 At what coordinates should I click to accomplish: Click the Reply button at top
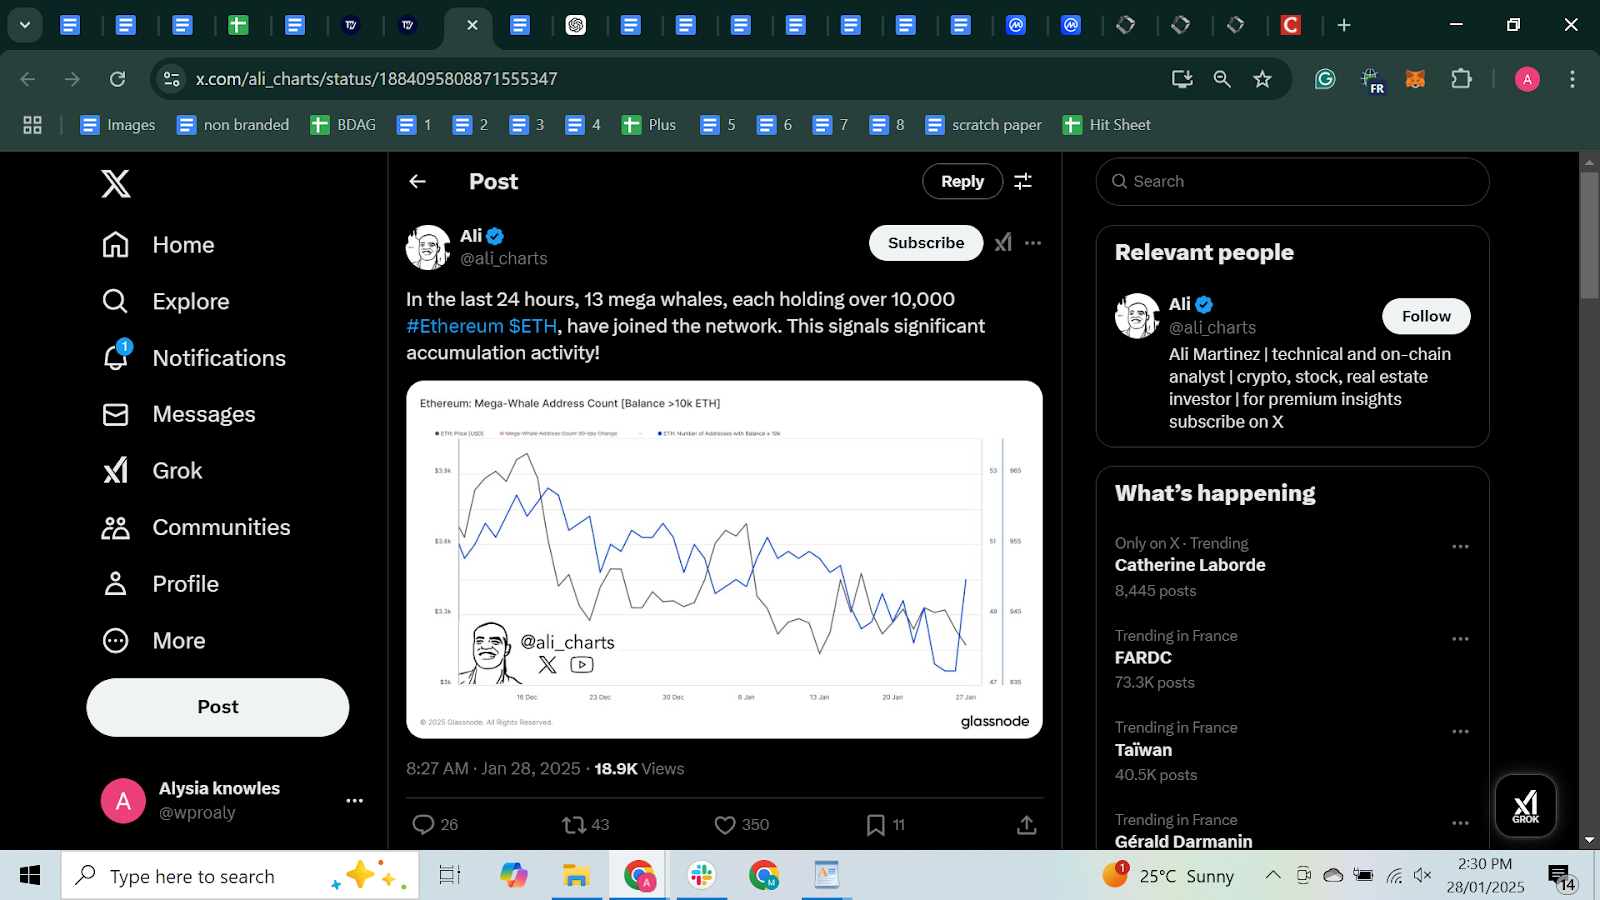point(962,181)
